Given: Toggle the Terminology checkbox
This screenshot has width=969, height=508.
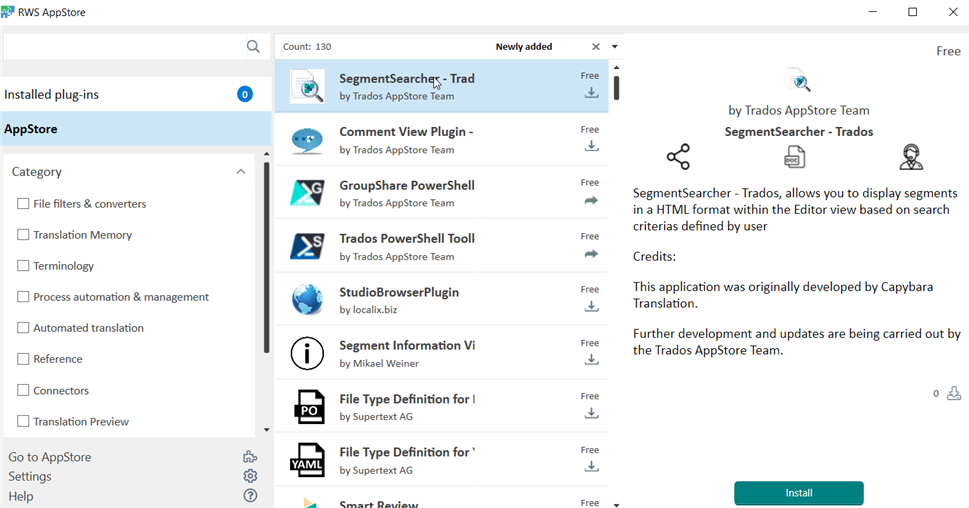Looking at the screenshot, I should [x=23, y=265].
